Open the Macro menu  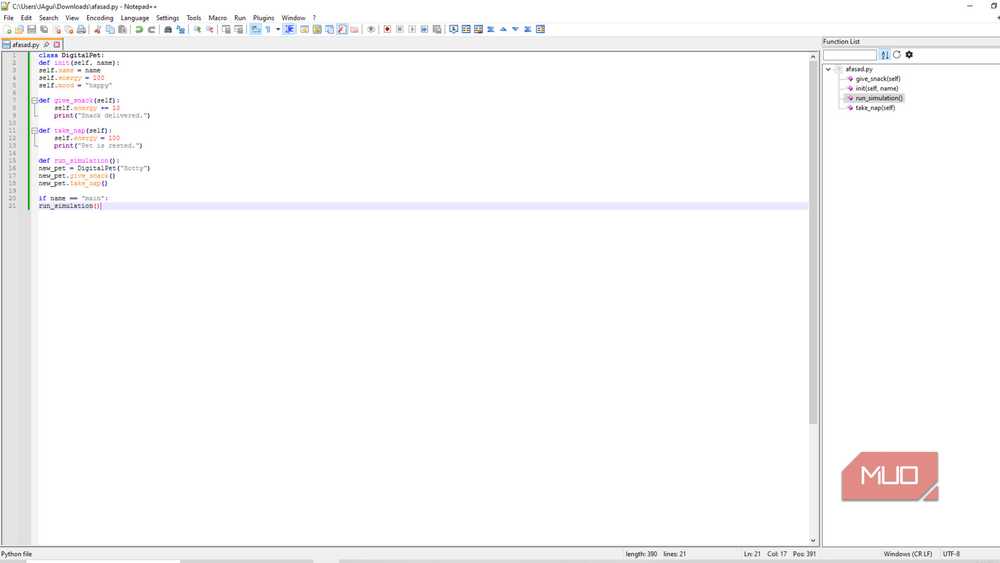217,18
